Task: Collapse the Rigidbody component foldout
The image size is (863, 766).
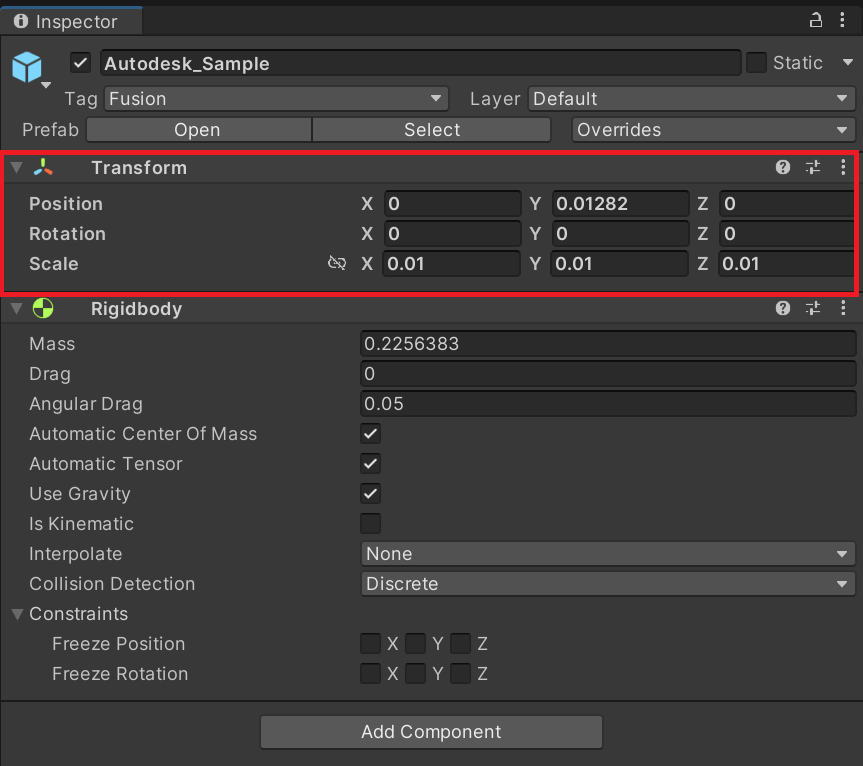Action: [x=17, y=308]
